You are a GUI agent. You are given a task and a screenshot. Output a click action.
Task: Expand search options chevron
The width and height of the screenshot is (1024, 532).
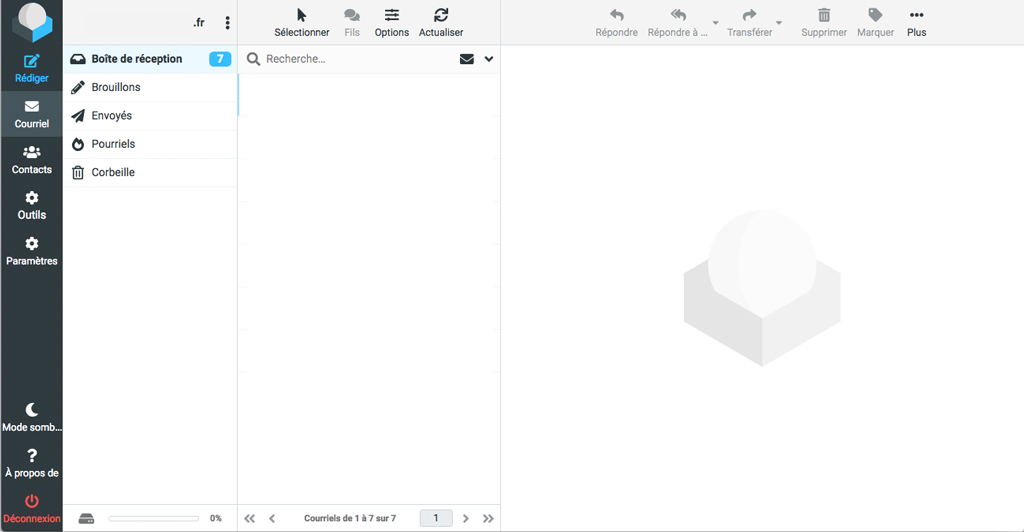[x=488, y=59]
